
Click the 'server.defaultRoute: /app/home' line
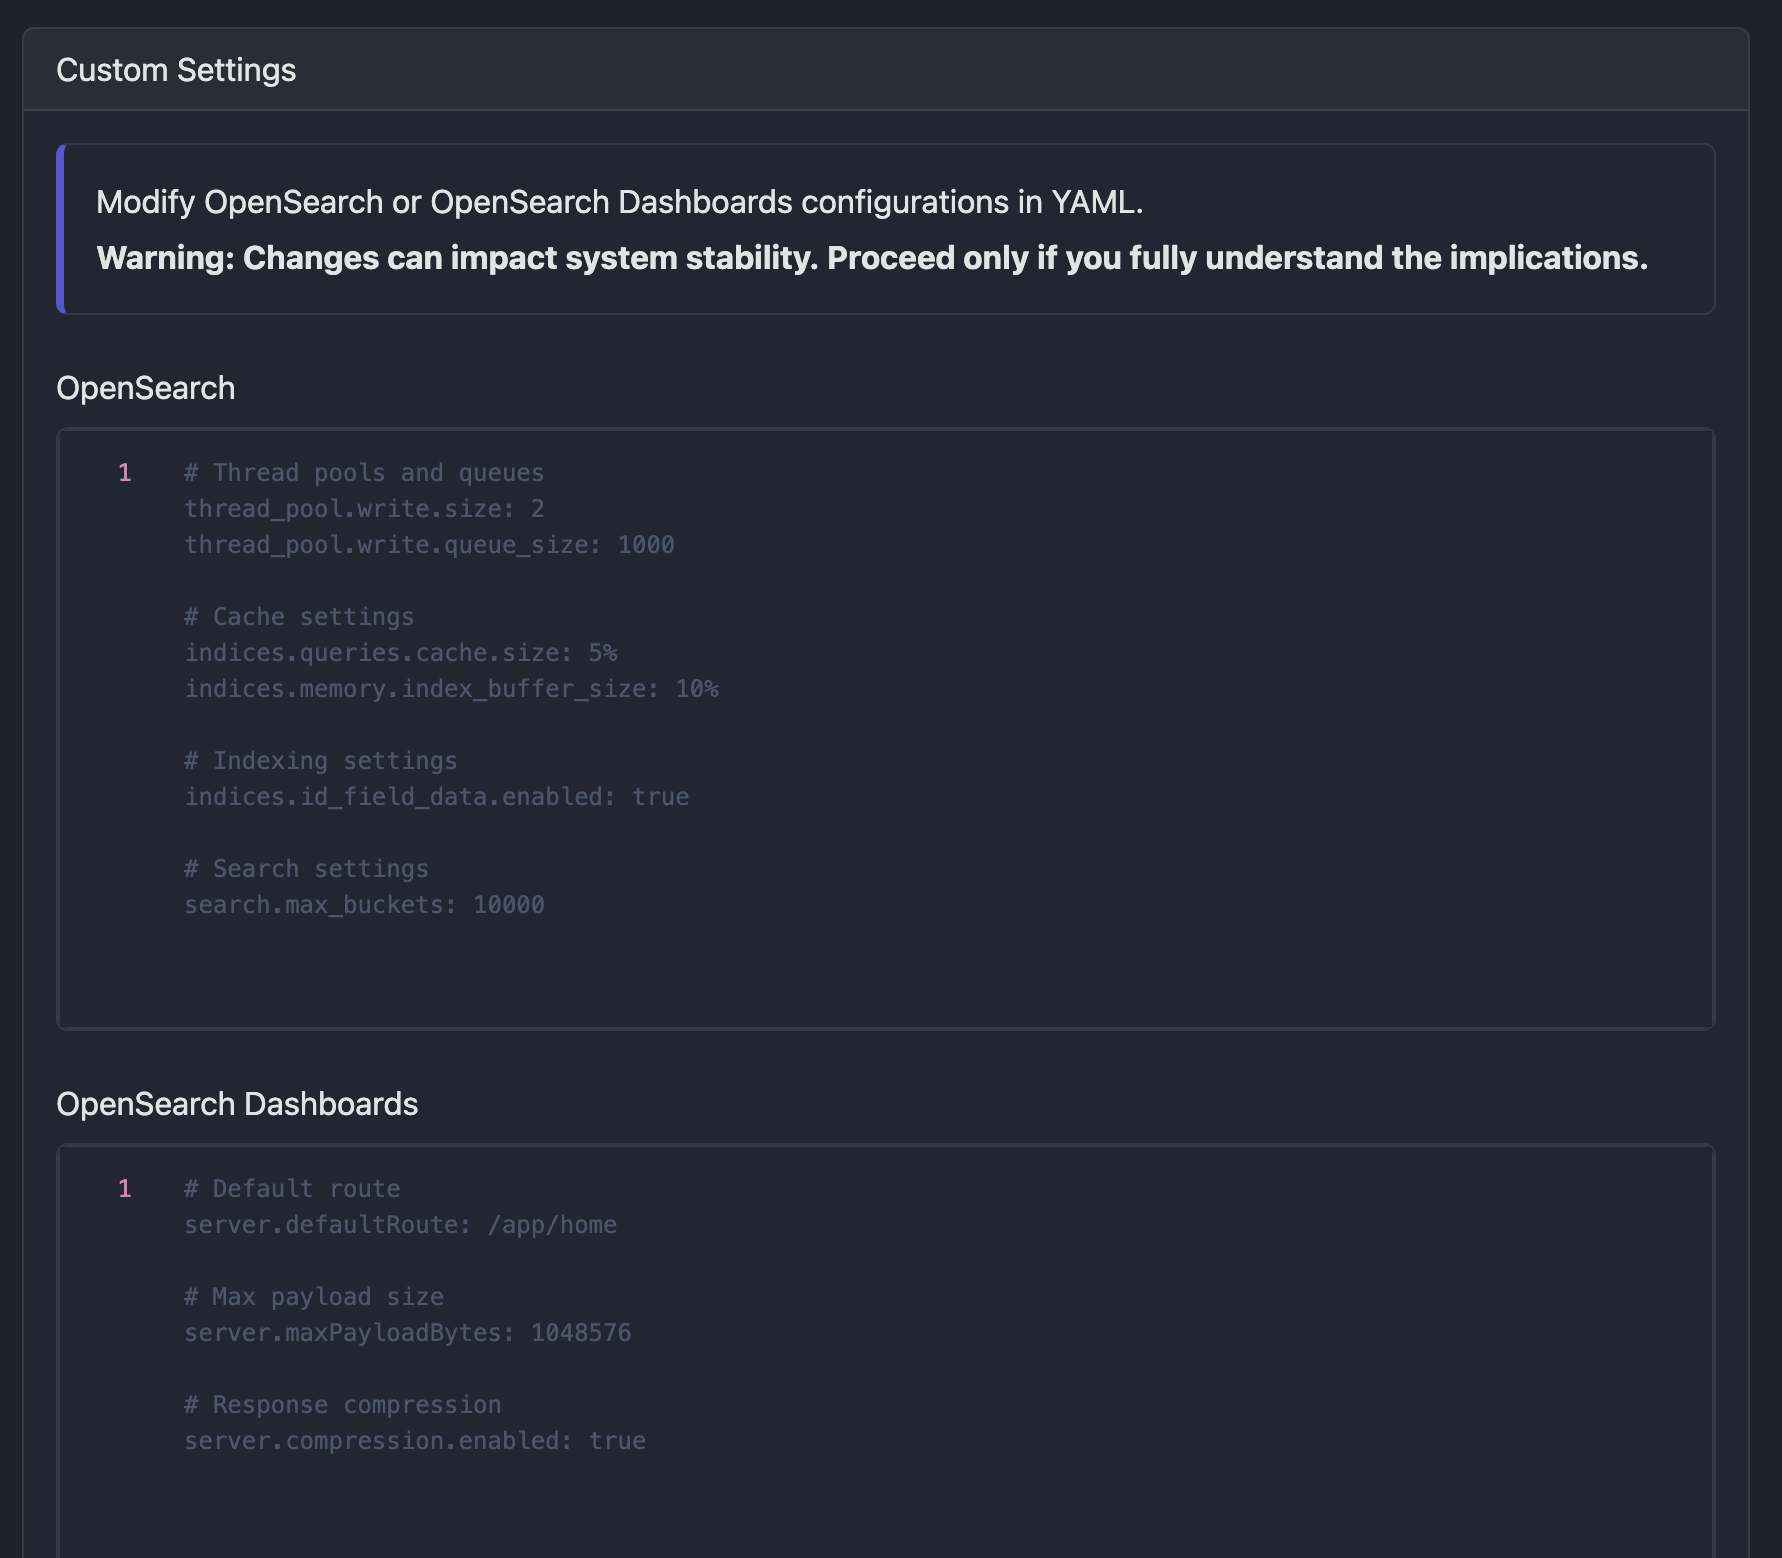pos(400,1225)
